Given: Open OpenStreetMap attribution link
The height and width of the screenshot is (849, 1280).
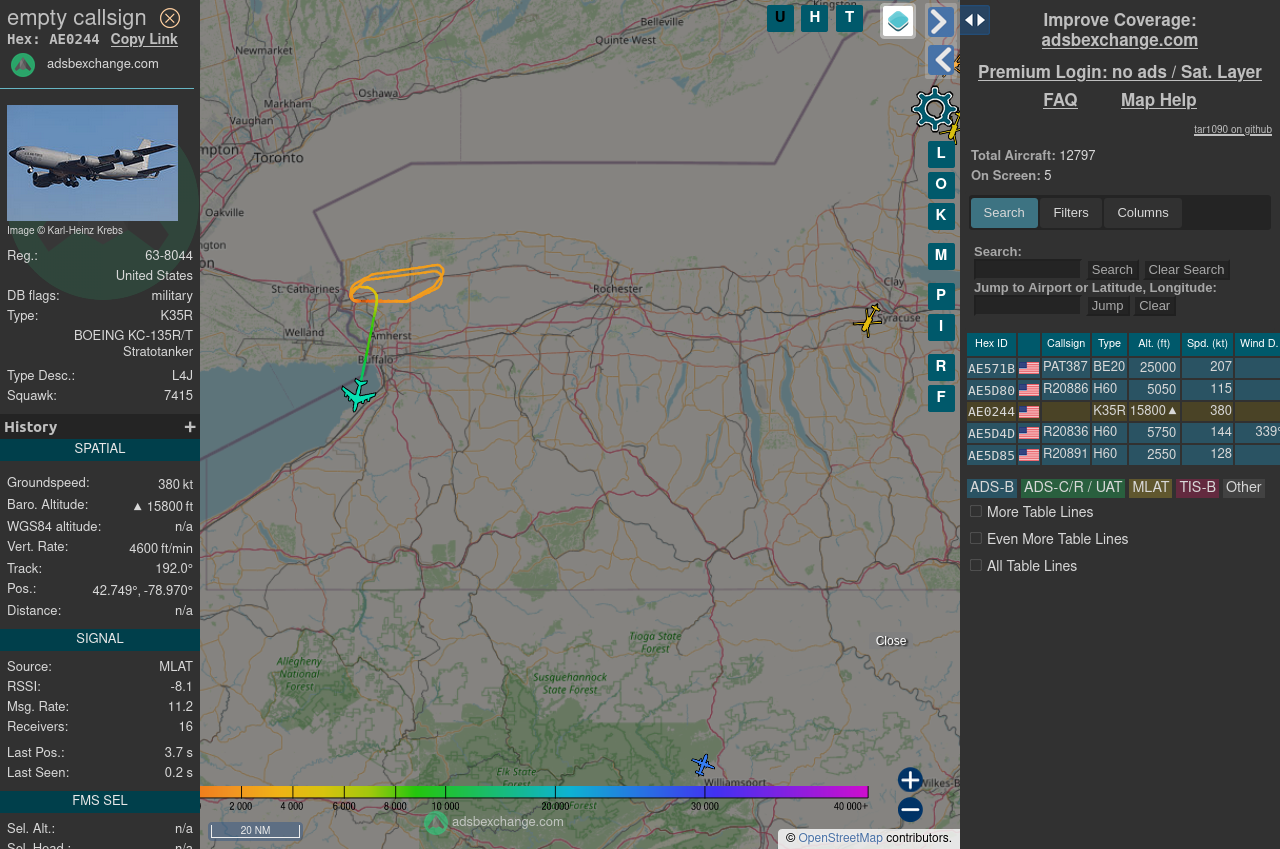Looking at the screenshot, I should click(840, 838).
